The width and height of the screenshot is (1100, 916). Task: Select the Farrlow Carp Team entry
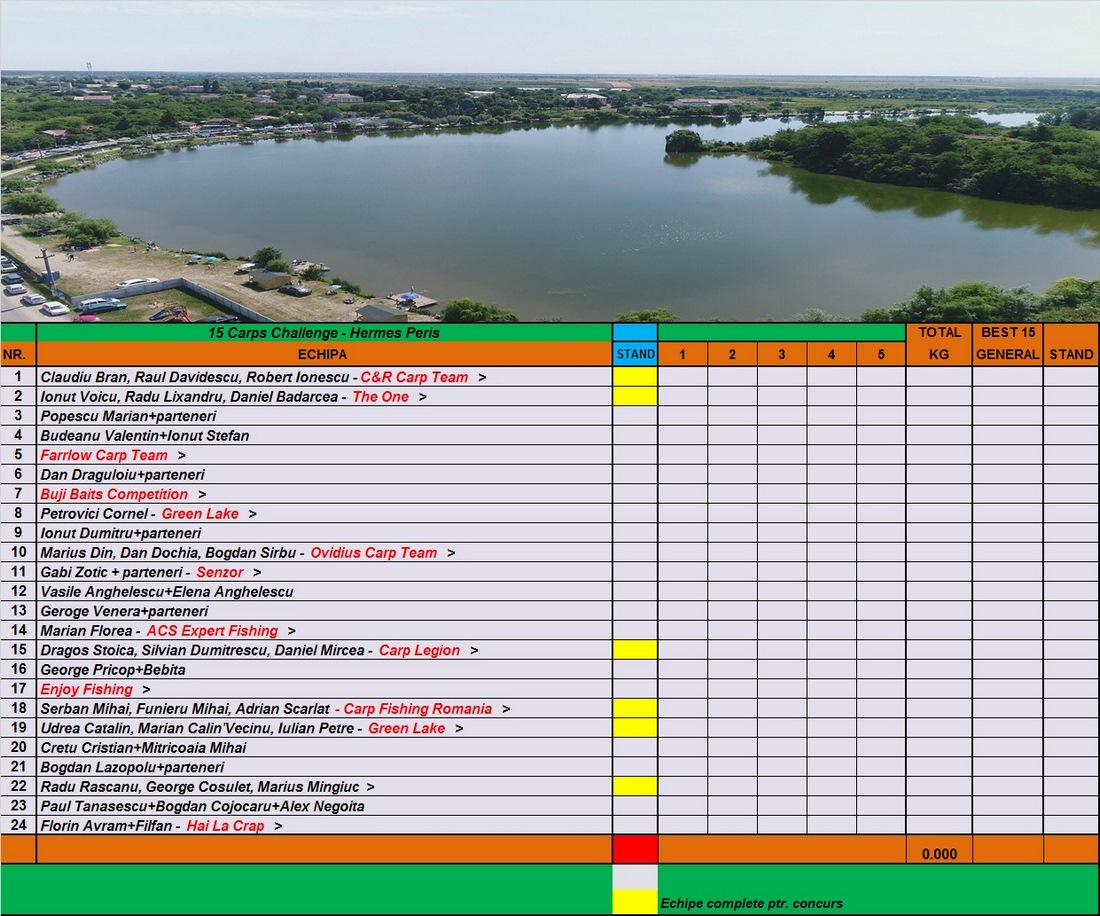click(104, 455)
